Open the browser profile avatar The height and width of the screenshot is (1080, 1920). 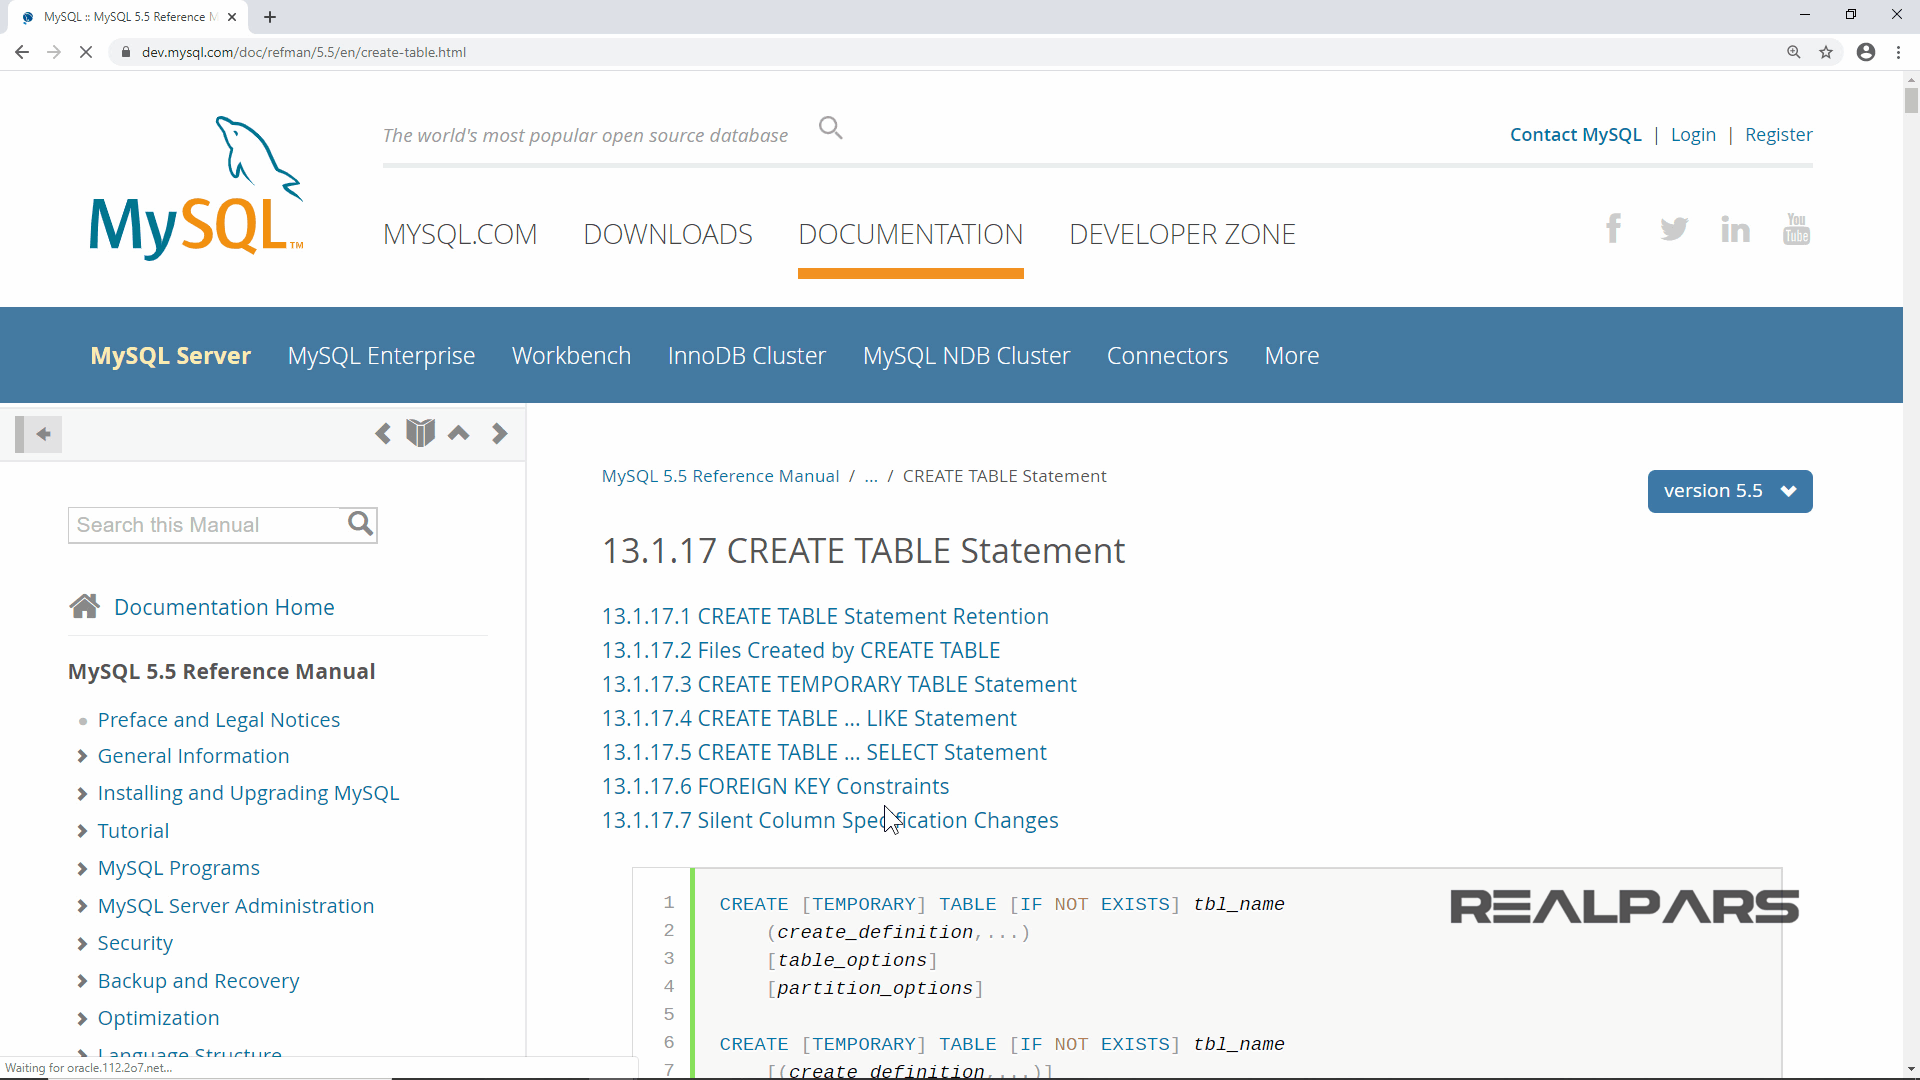[x=1866, y=52]
